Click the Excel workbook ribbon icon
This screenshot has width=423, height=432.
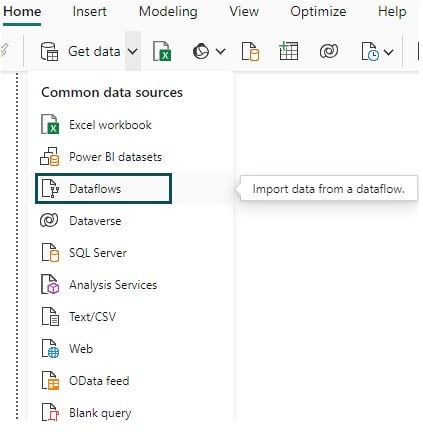(x=162, y=51)
